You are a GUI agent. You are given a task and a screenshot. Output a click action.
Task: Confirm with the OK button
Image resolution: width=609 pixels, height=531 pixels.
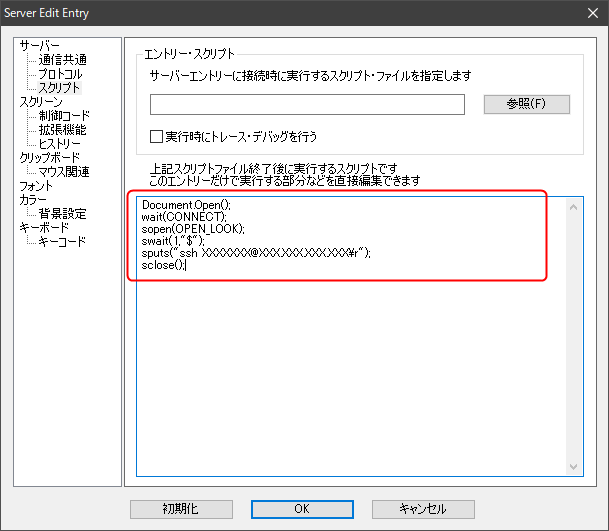coord(302,509)
